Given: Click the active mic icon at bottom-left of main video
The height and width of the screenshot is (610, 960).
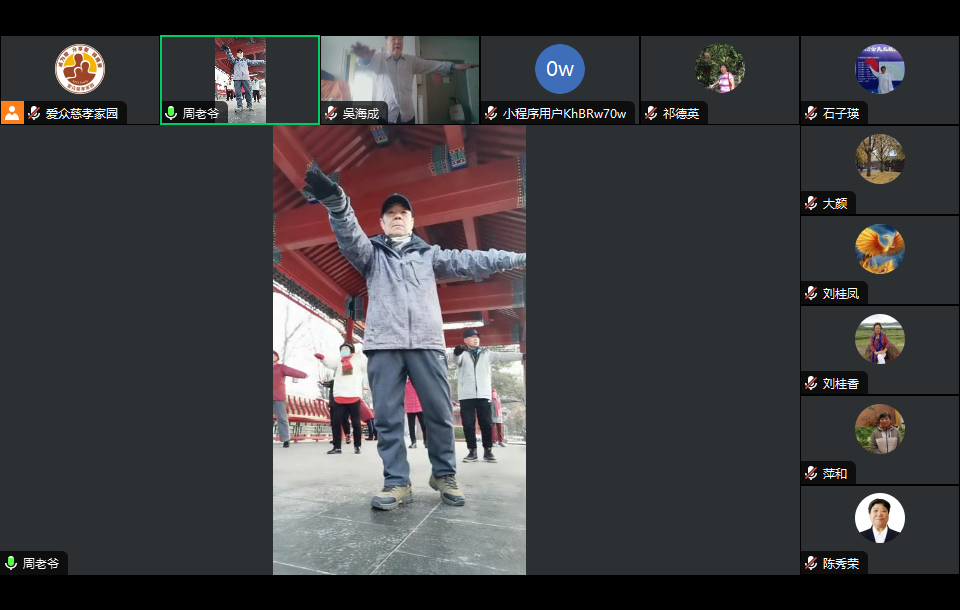Looking at the screenshot, I should [11, 564].
